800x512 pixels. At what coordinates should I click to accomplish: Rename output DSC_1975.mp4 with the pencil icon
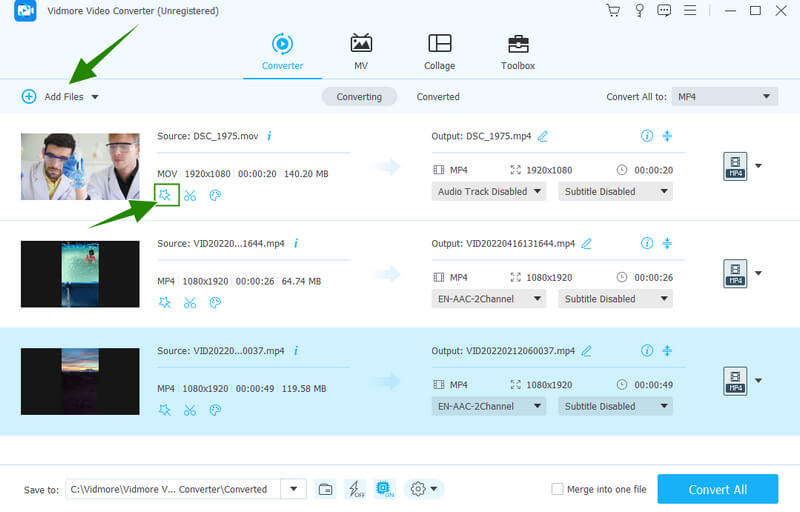(543, 136)
